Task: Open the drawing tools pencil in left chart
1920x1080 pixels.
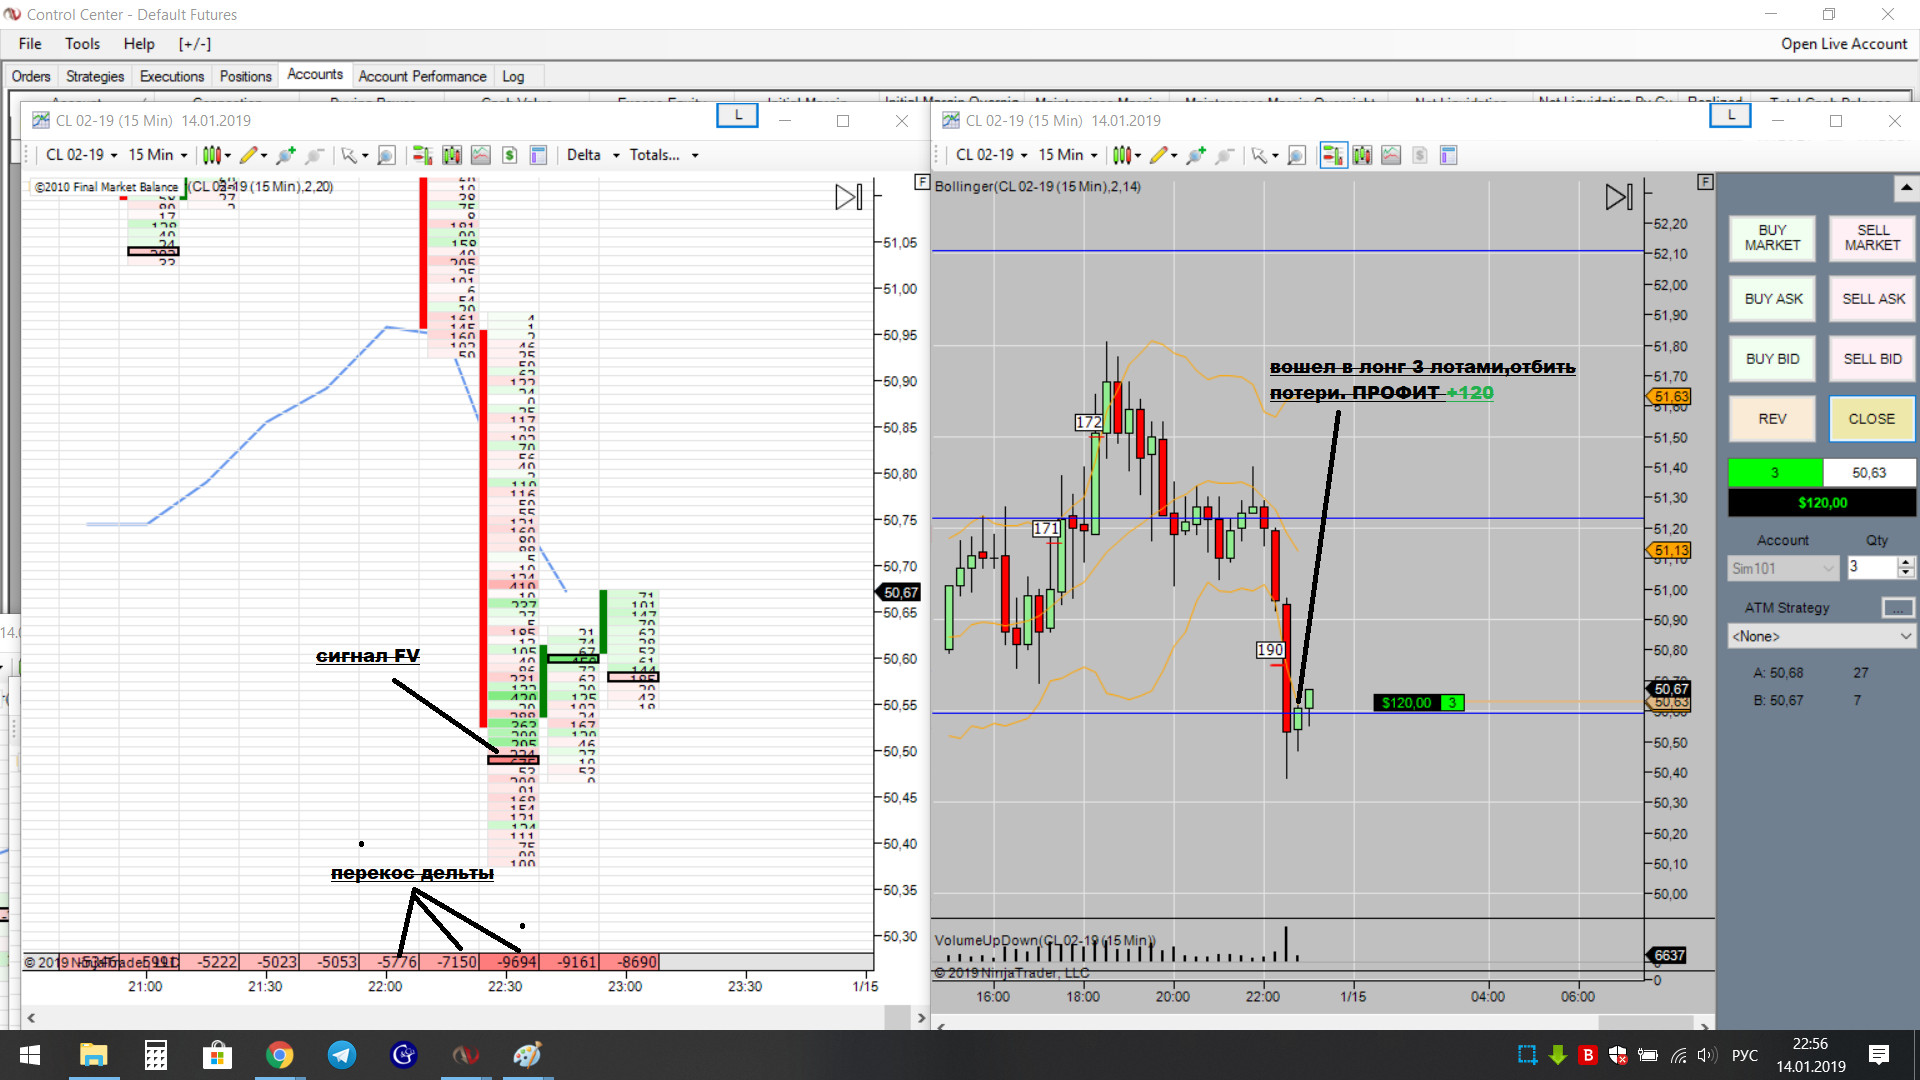Action: pyautogui.click(x=249, y=155)
